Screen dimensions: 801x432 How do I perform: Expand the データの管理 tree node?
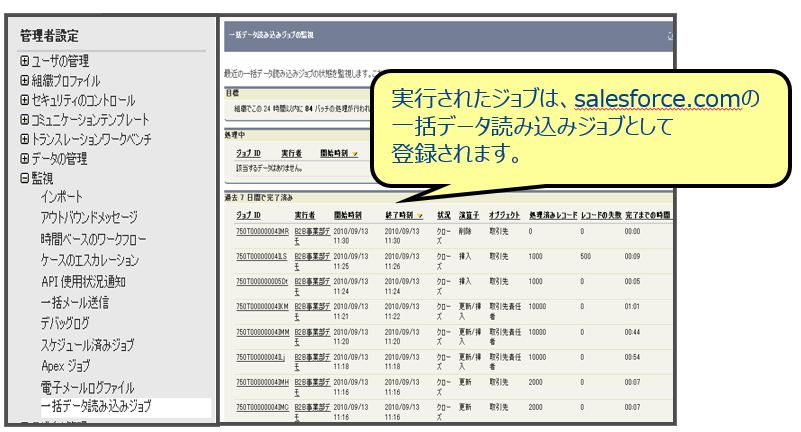pos(25,159)
